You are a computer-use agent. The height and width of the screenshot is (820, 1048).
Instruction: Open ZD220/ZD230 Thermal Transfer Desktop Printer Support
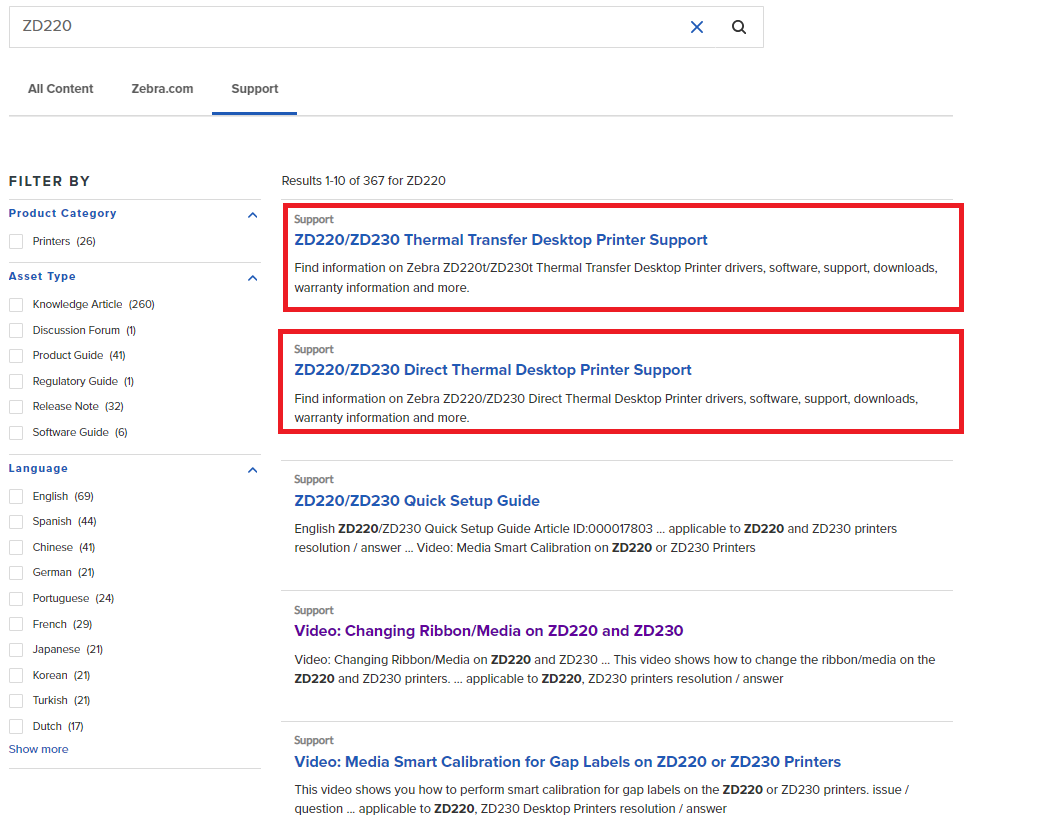click(500, 240)
